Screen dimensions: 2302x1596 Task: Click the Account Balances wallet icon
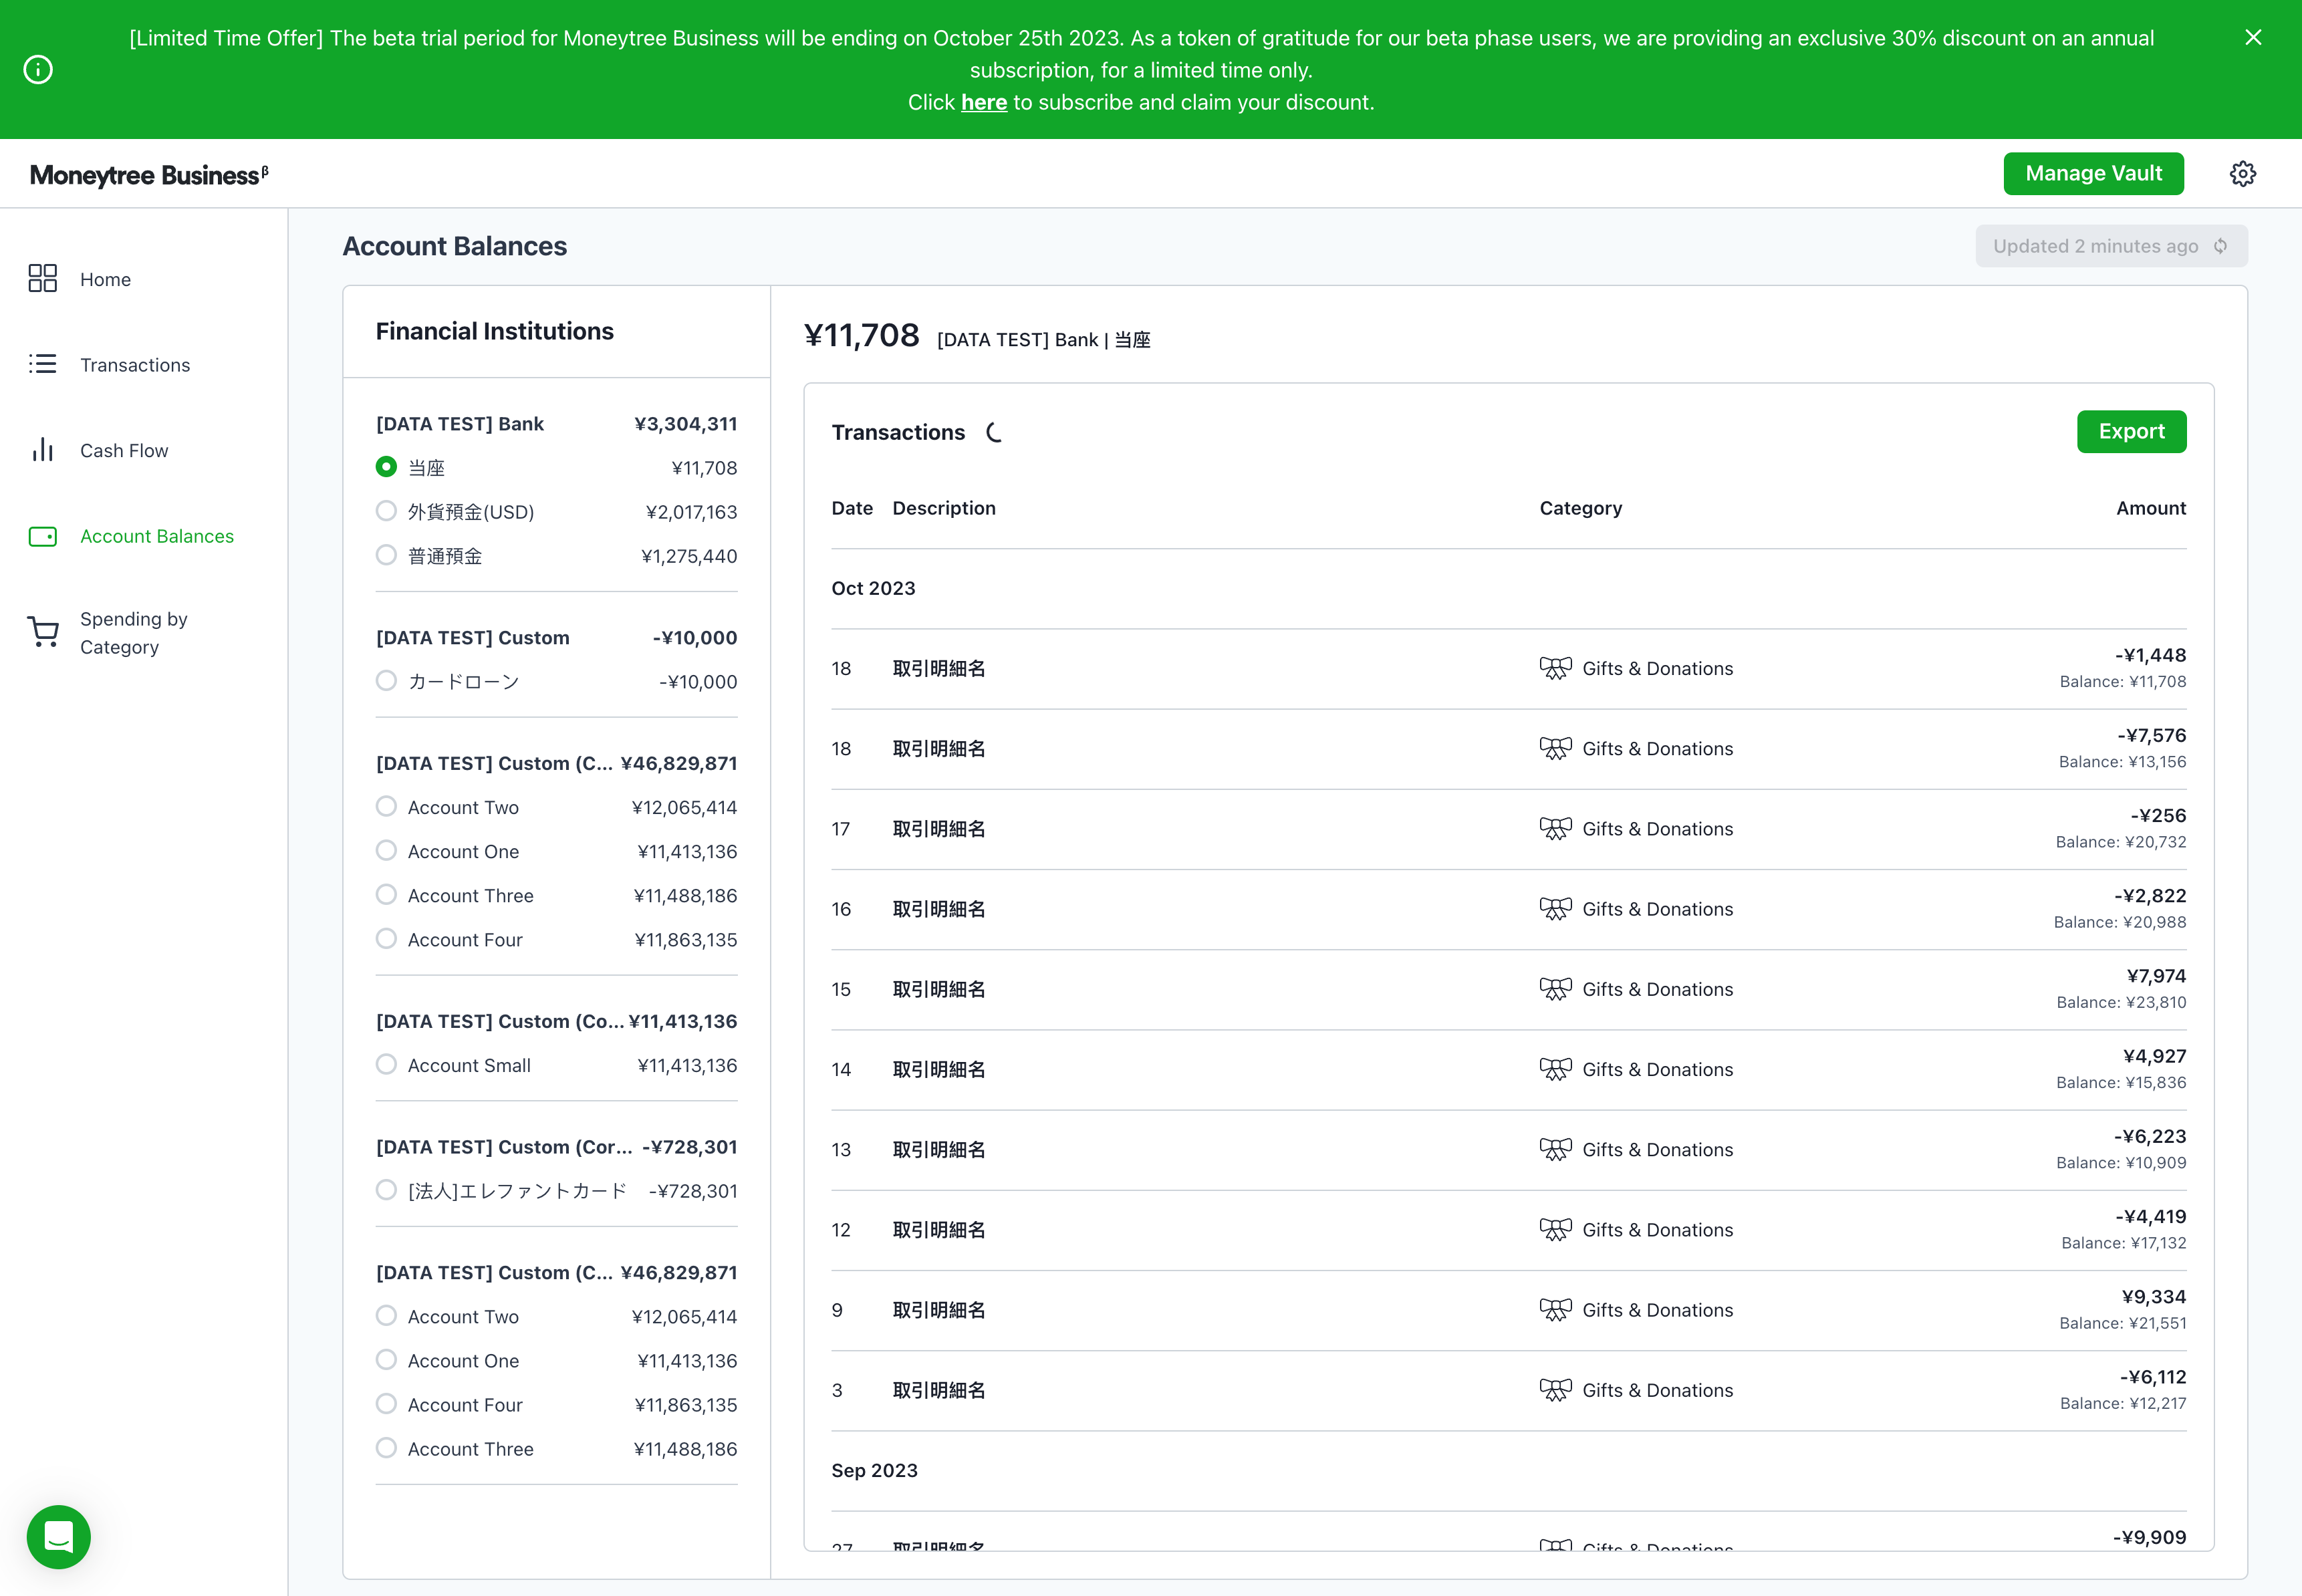tap(43, 536)
